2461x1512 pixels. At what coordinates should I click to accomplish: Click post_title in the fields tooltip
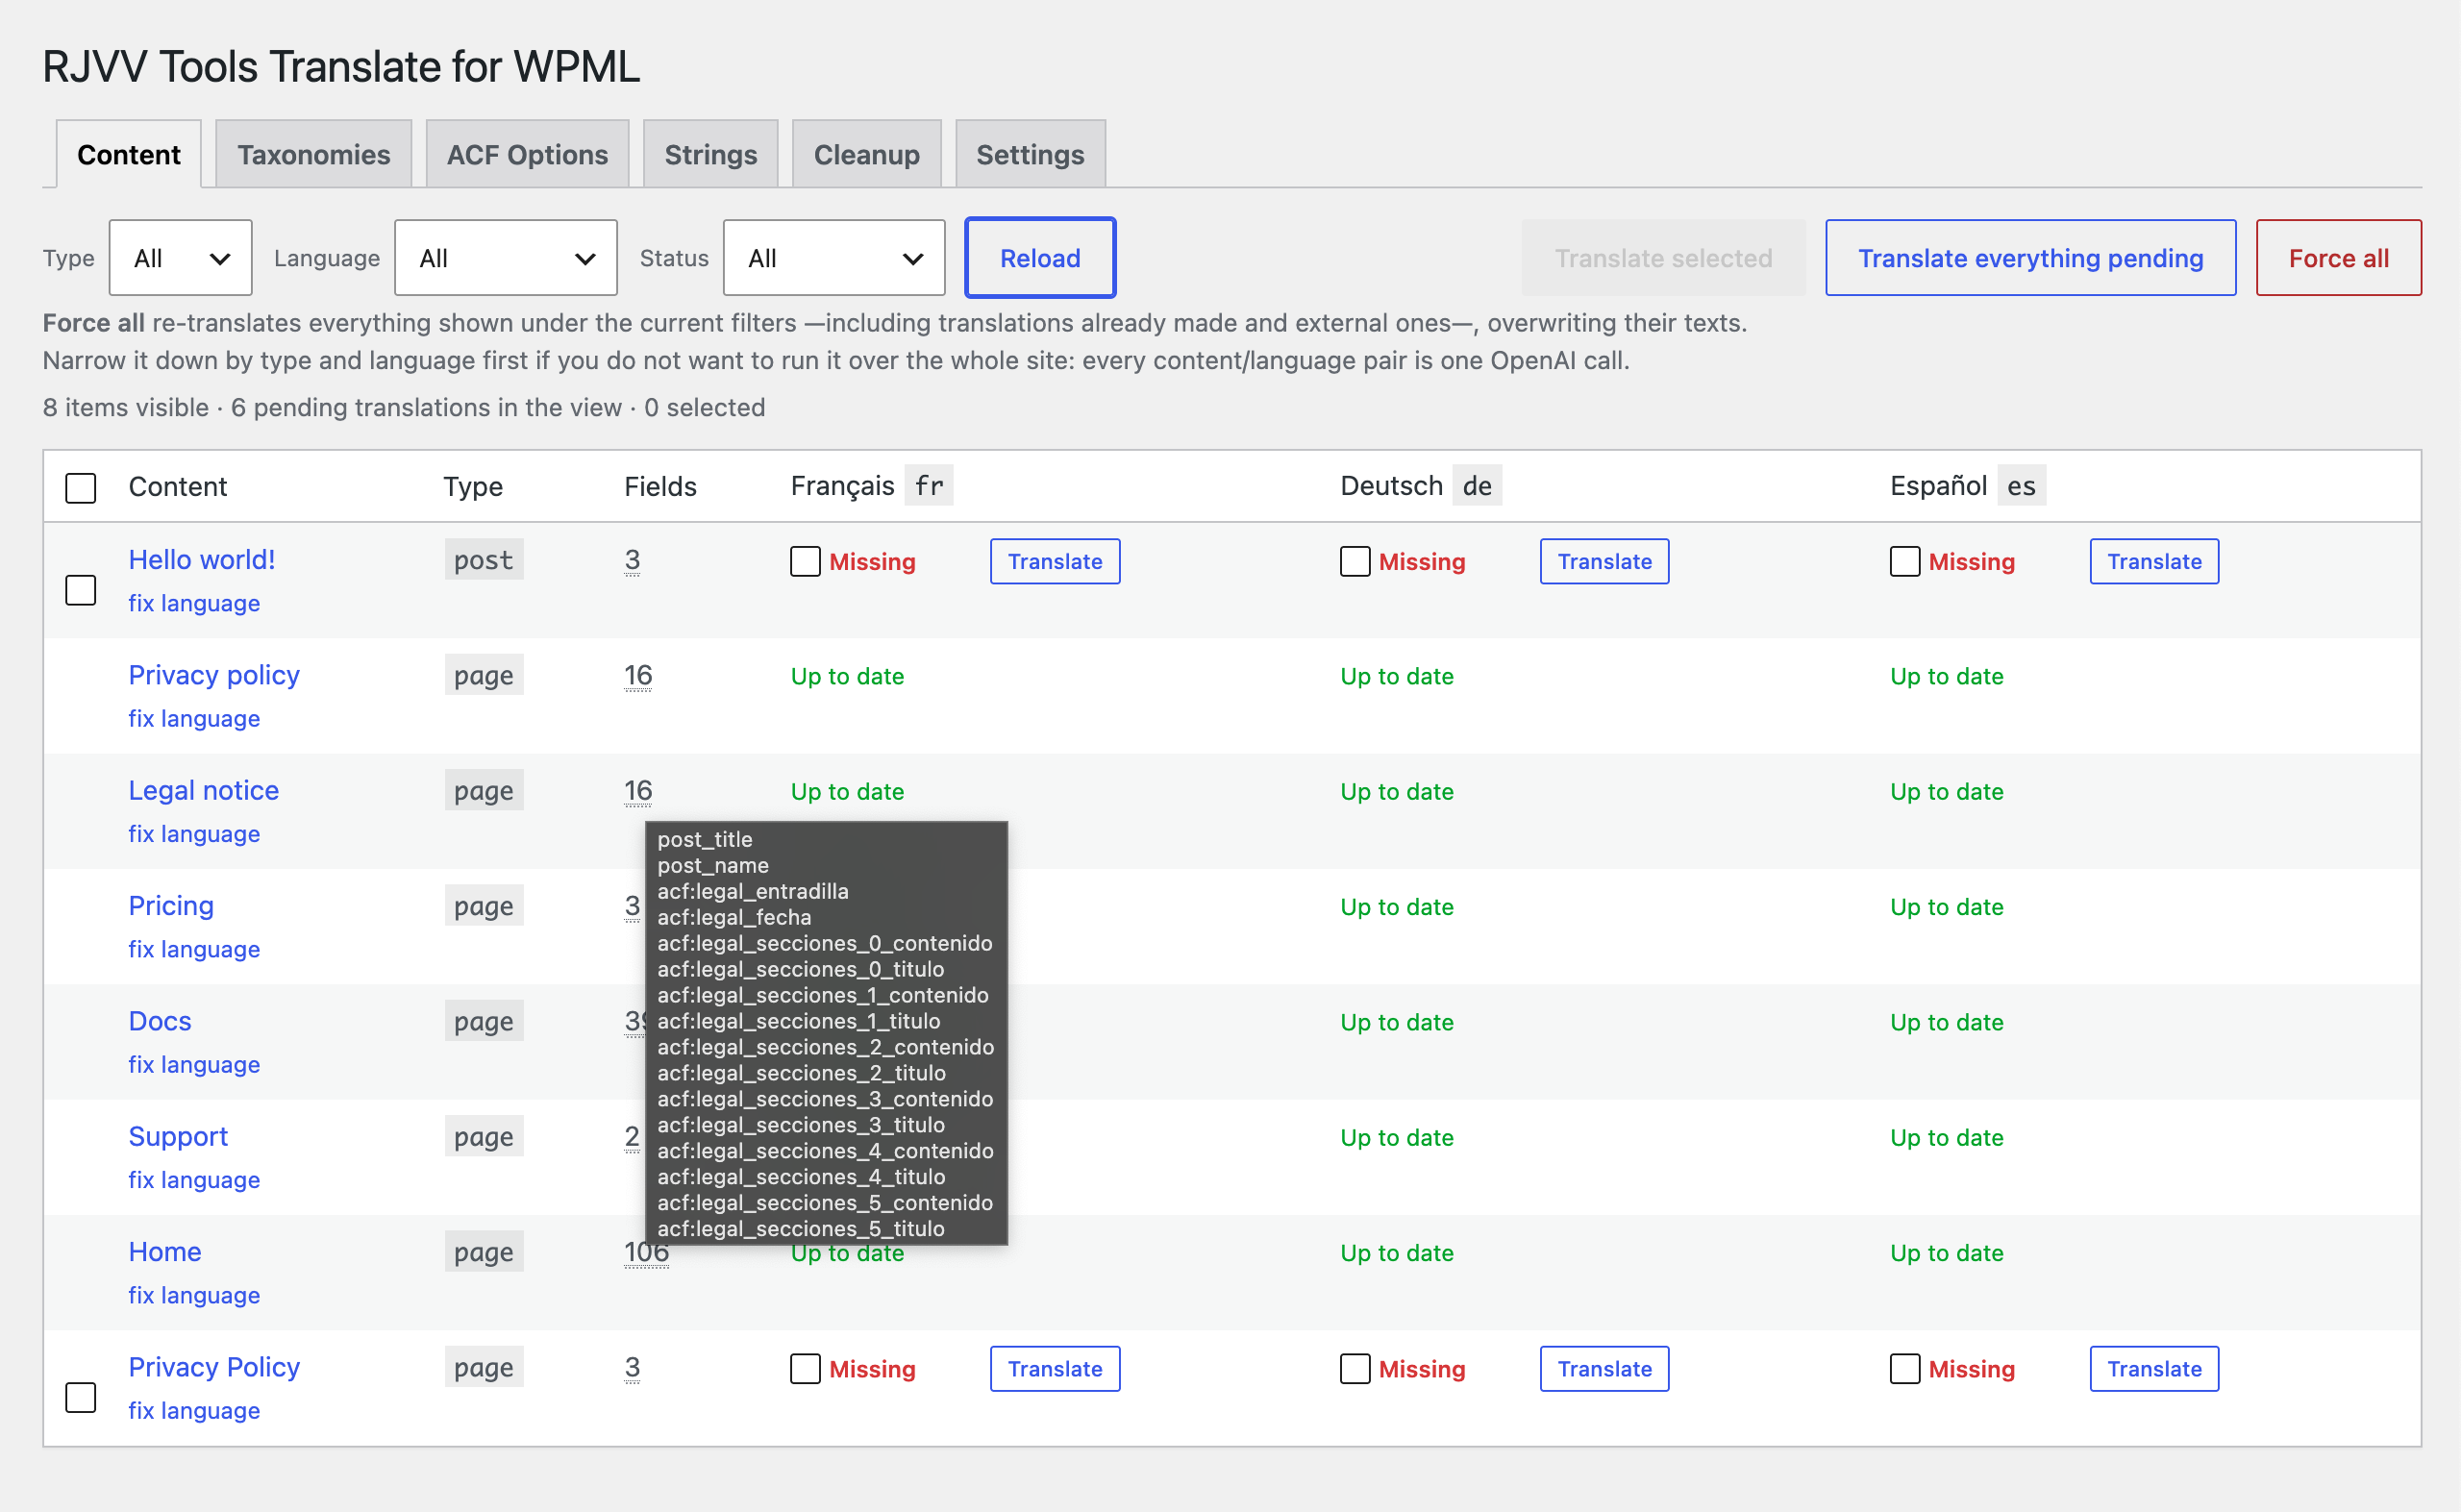pos(704,839)
